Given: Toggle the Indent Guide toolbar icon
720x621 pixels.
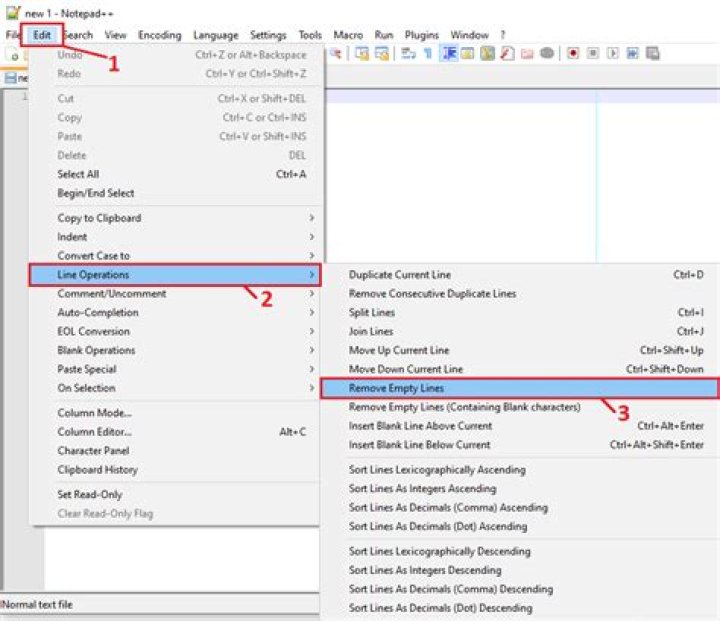Looking at the screenshot, I should click(449, 54).
